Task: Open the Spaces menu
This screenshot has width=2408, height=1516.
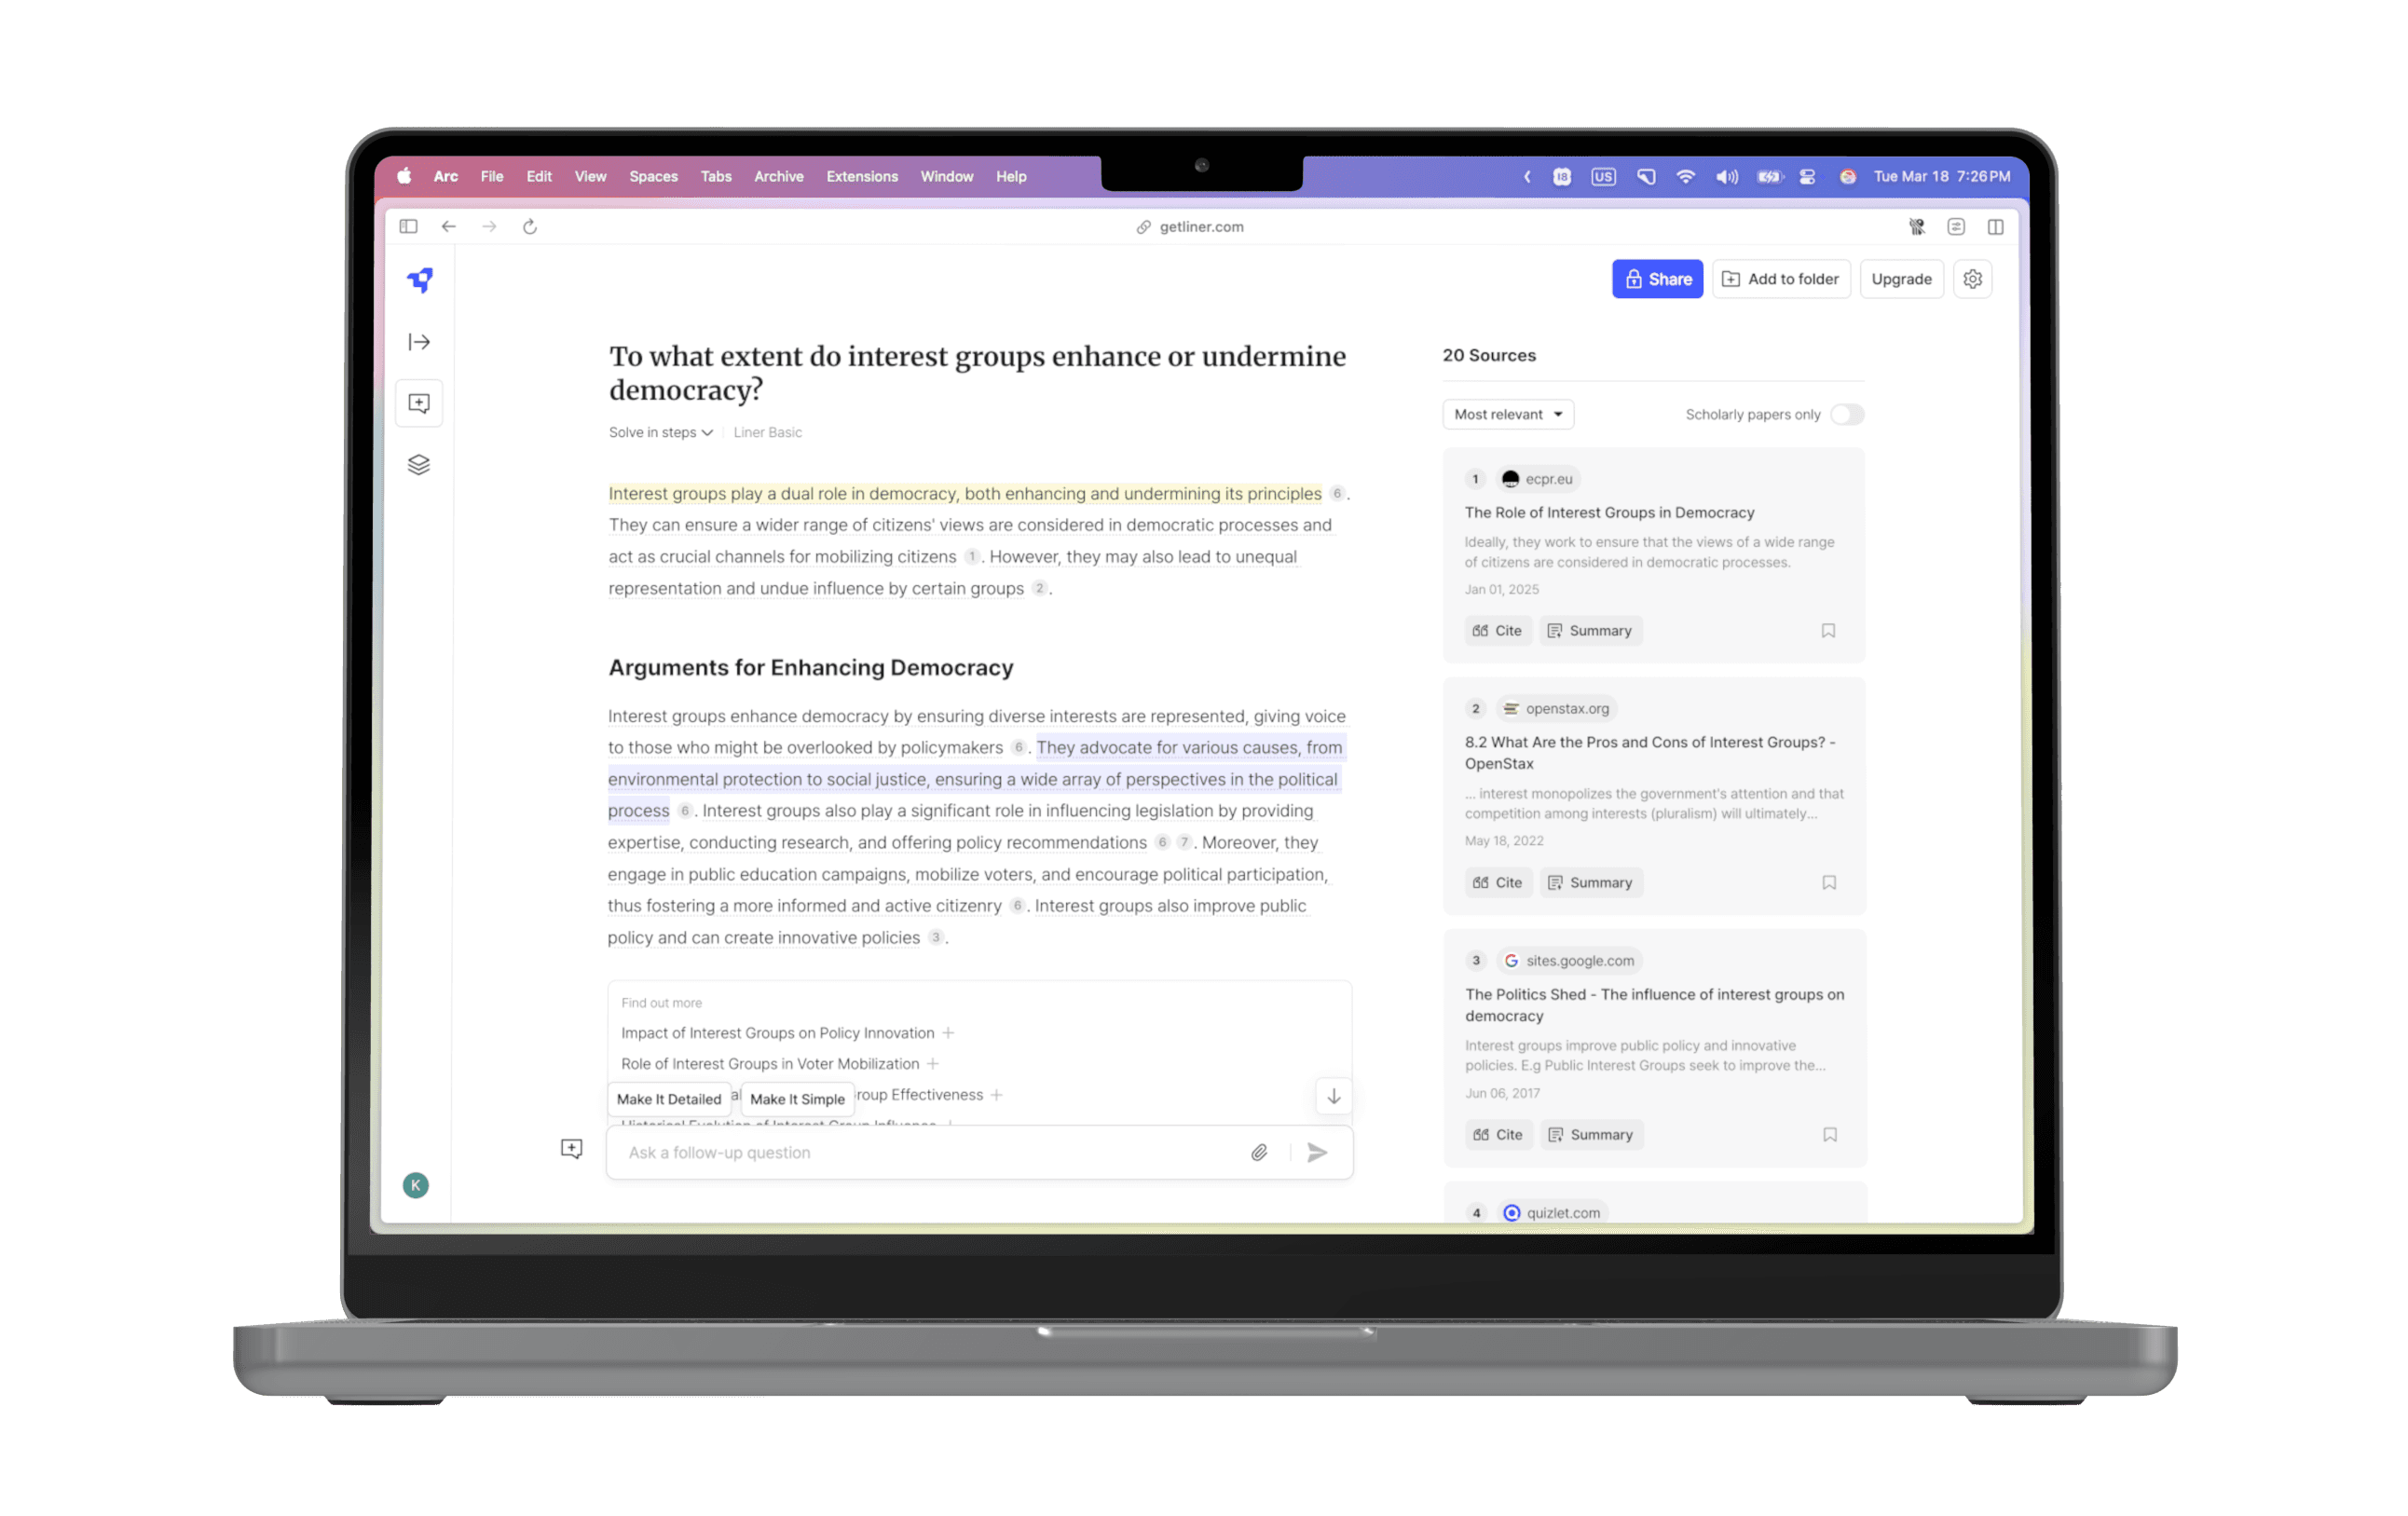Action: pos(653,176)
